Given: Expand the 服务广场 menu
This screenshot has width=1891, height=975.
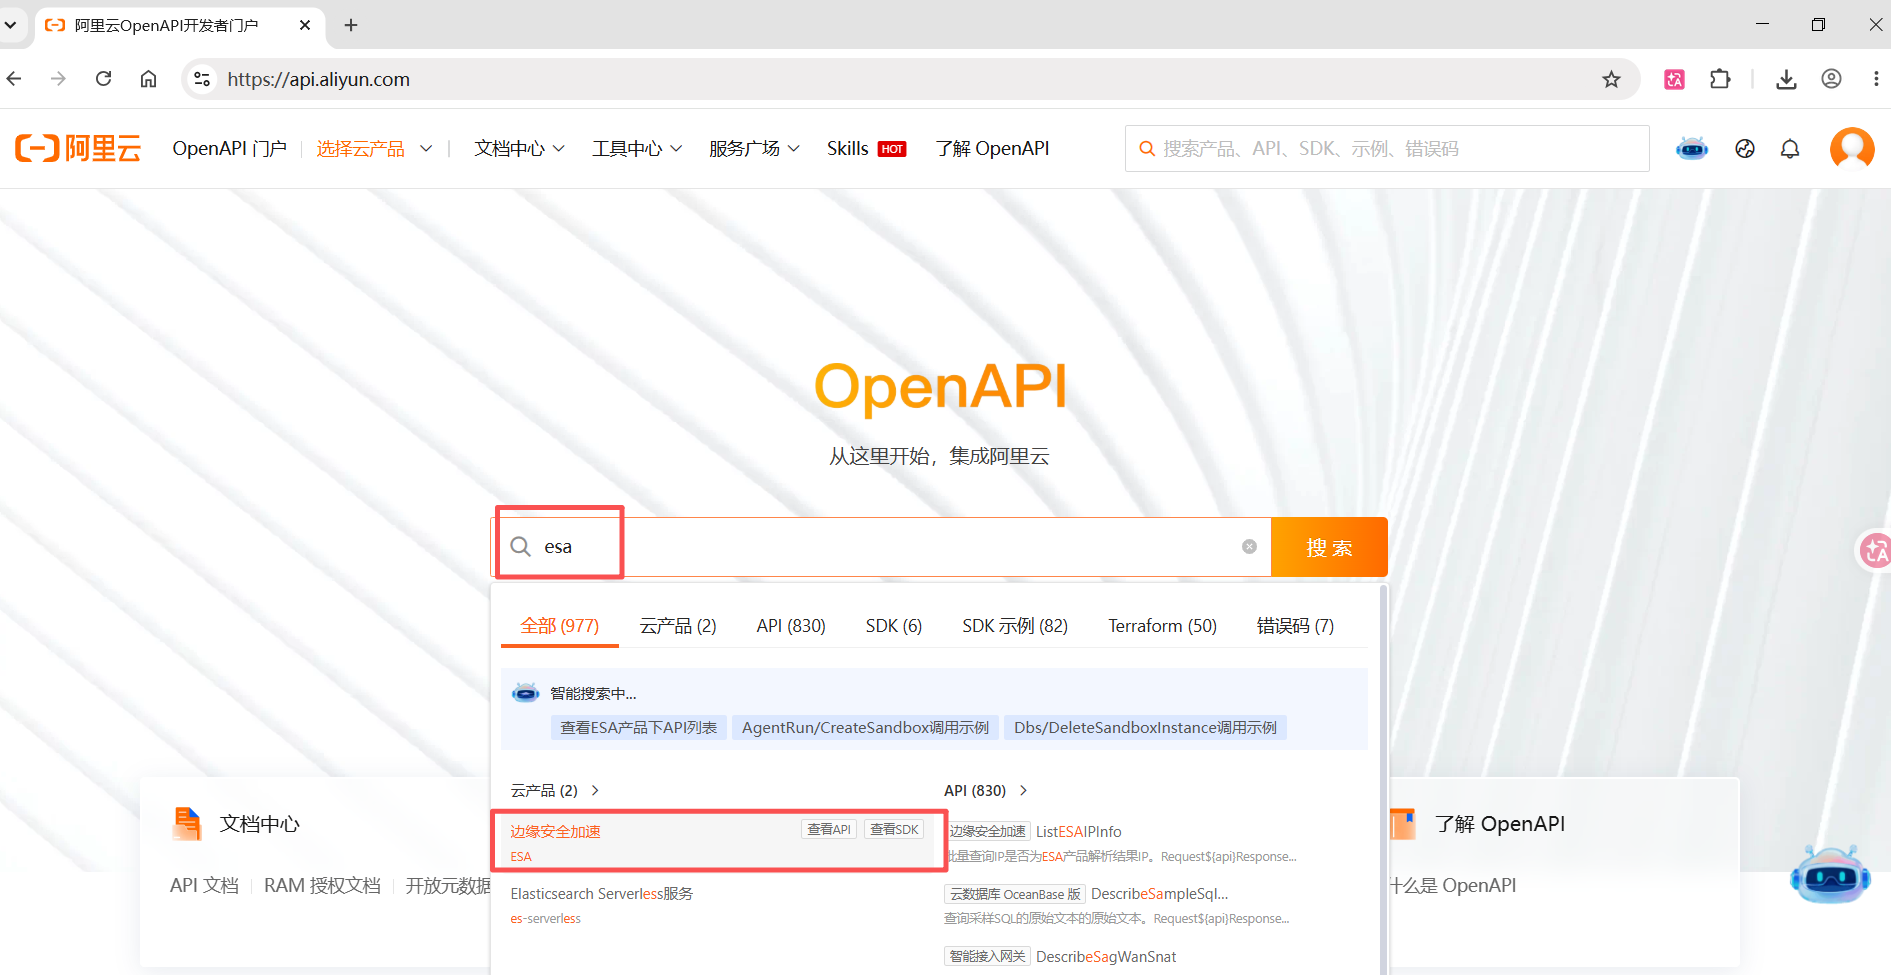Looking at the screenshot, I should pos(754,149).
